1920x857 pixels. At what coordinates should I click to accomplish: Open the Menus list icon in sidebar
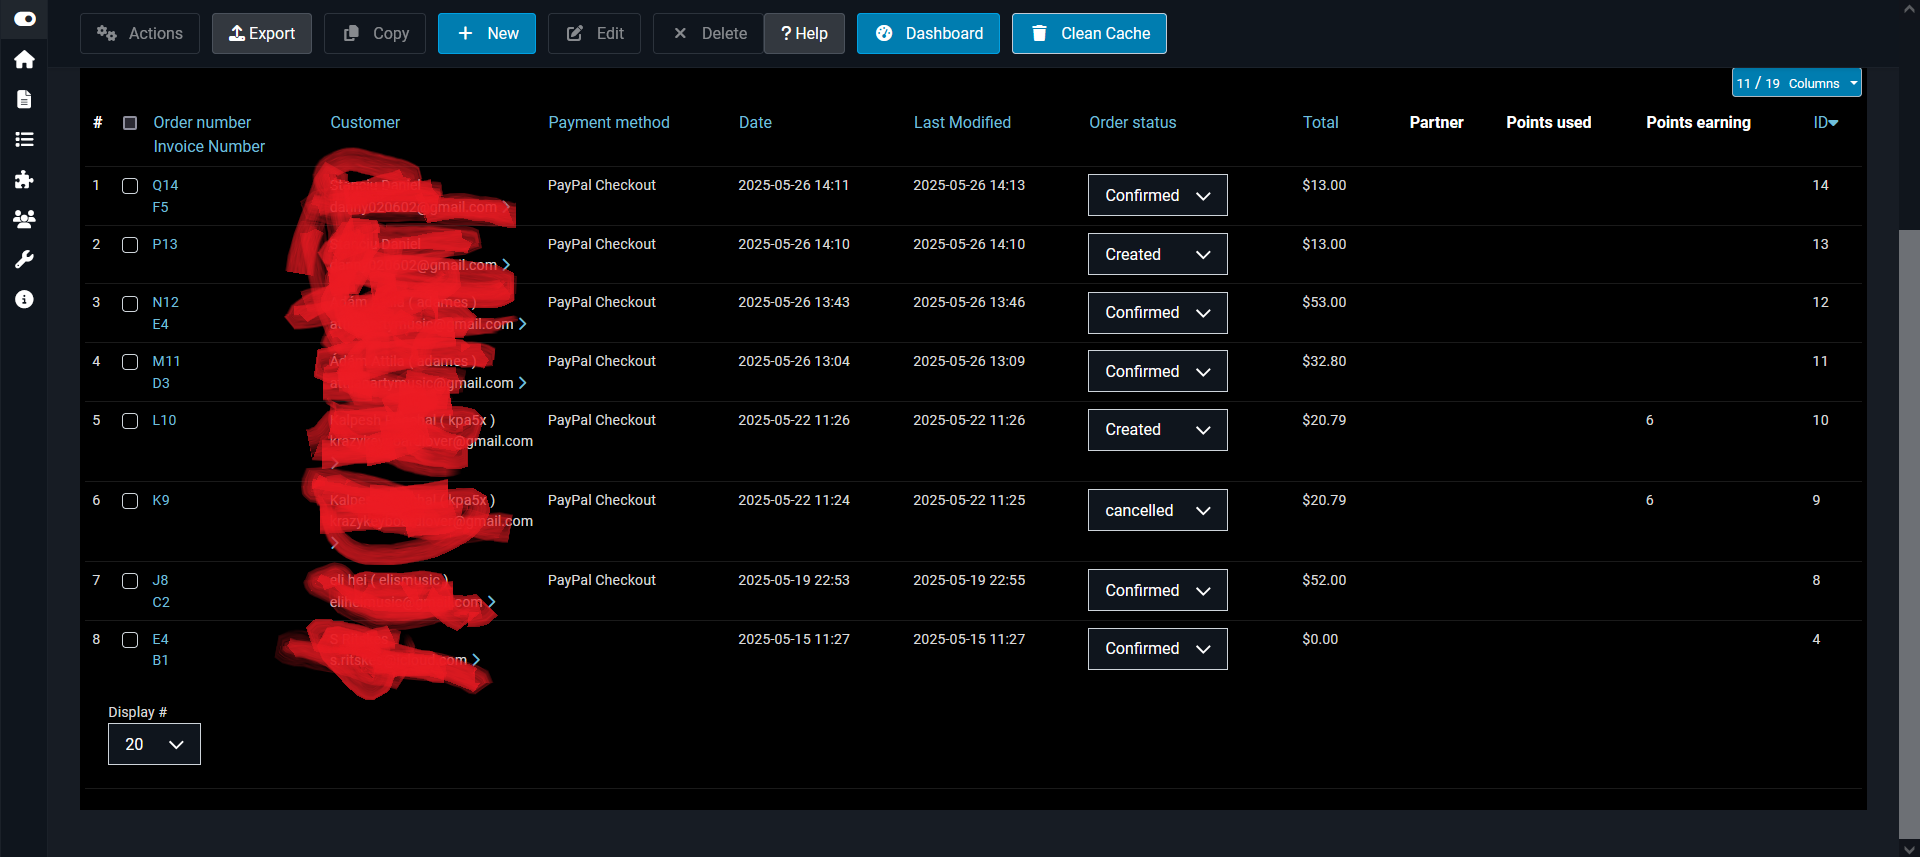[24, 139]
